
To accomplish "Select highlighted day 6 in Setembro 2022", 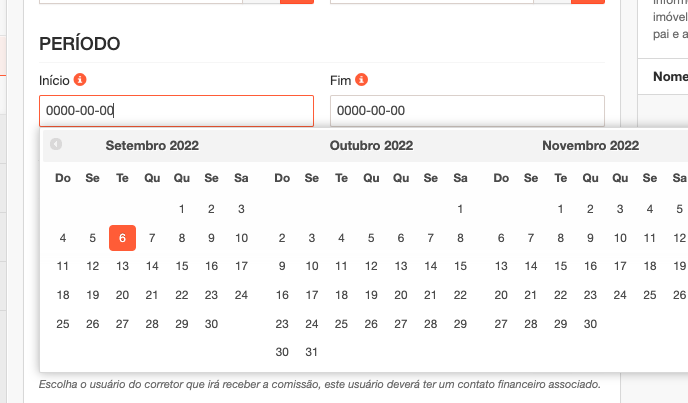I will 122,238.
